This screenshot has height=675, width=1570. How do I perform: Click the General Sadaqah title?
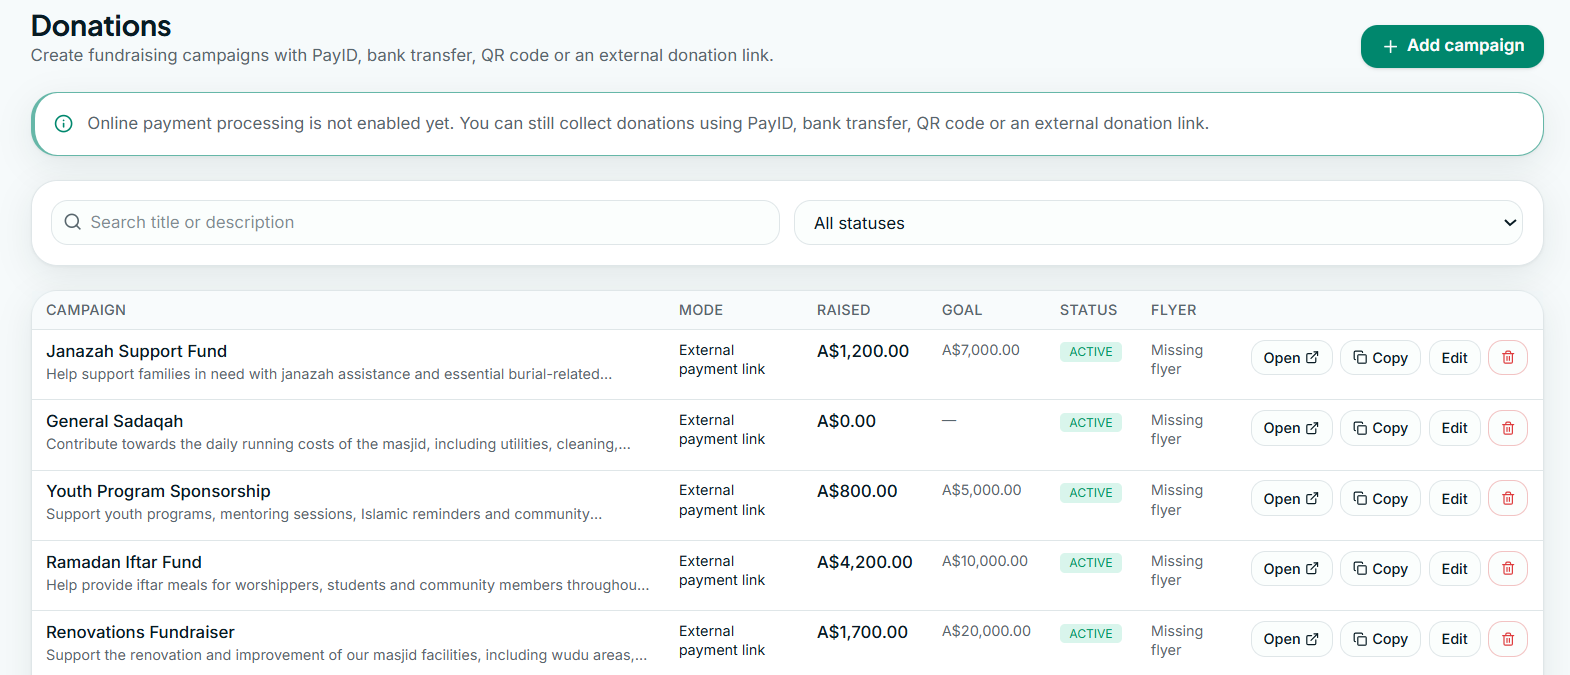pyautogui.click(x=114, y=421)
